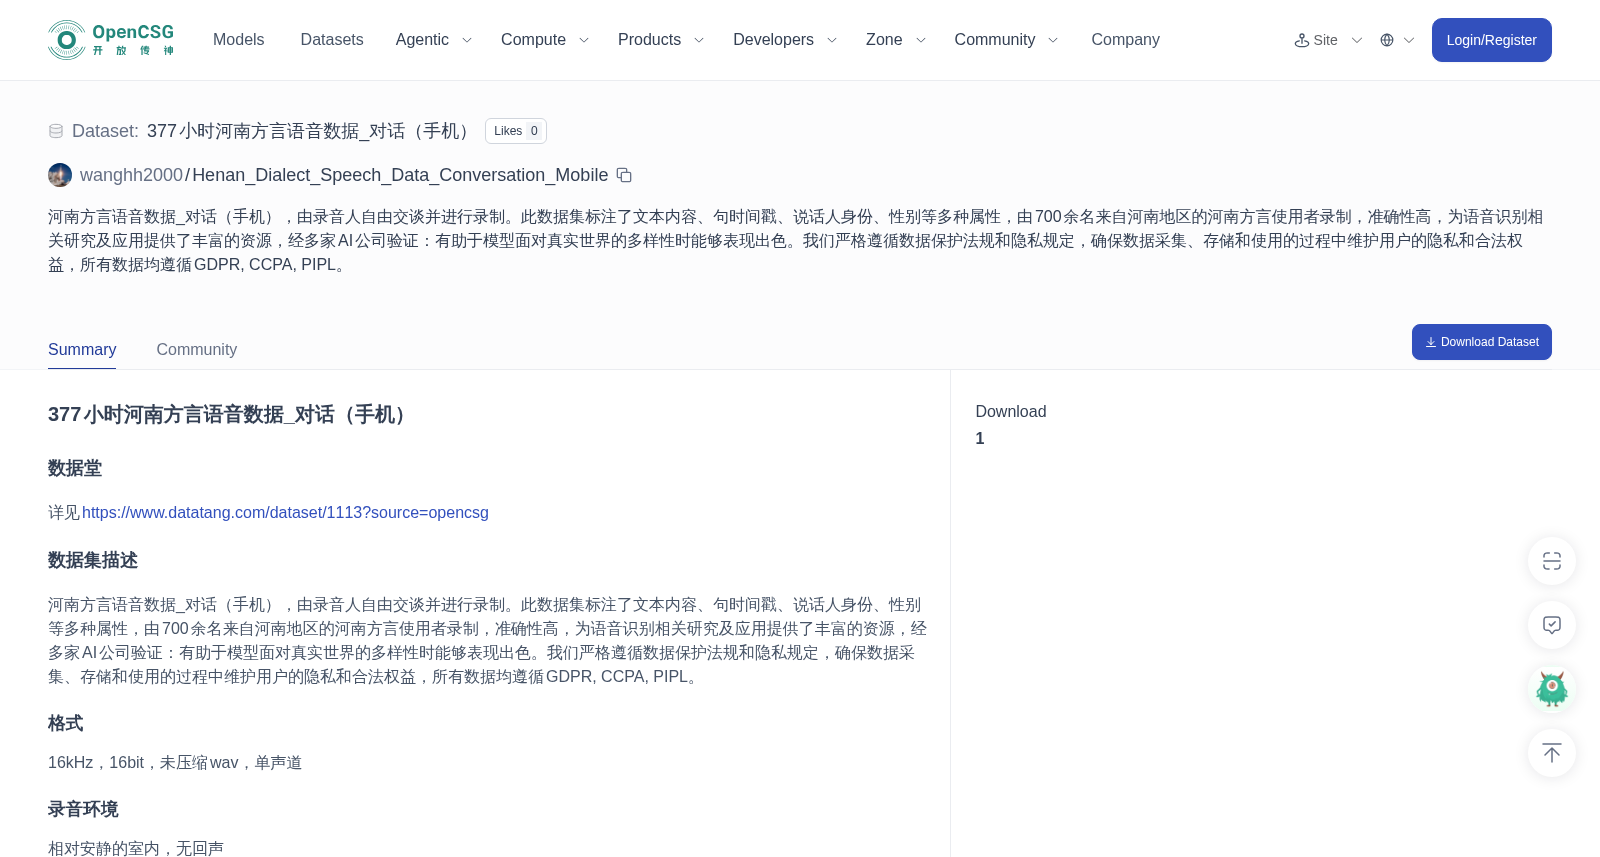
Task: Click Henan_Dialect_Speech_Data_Conversation_Mobile repository name
Action: [400, 175]
